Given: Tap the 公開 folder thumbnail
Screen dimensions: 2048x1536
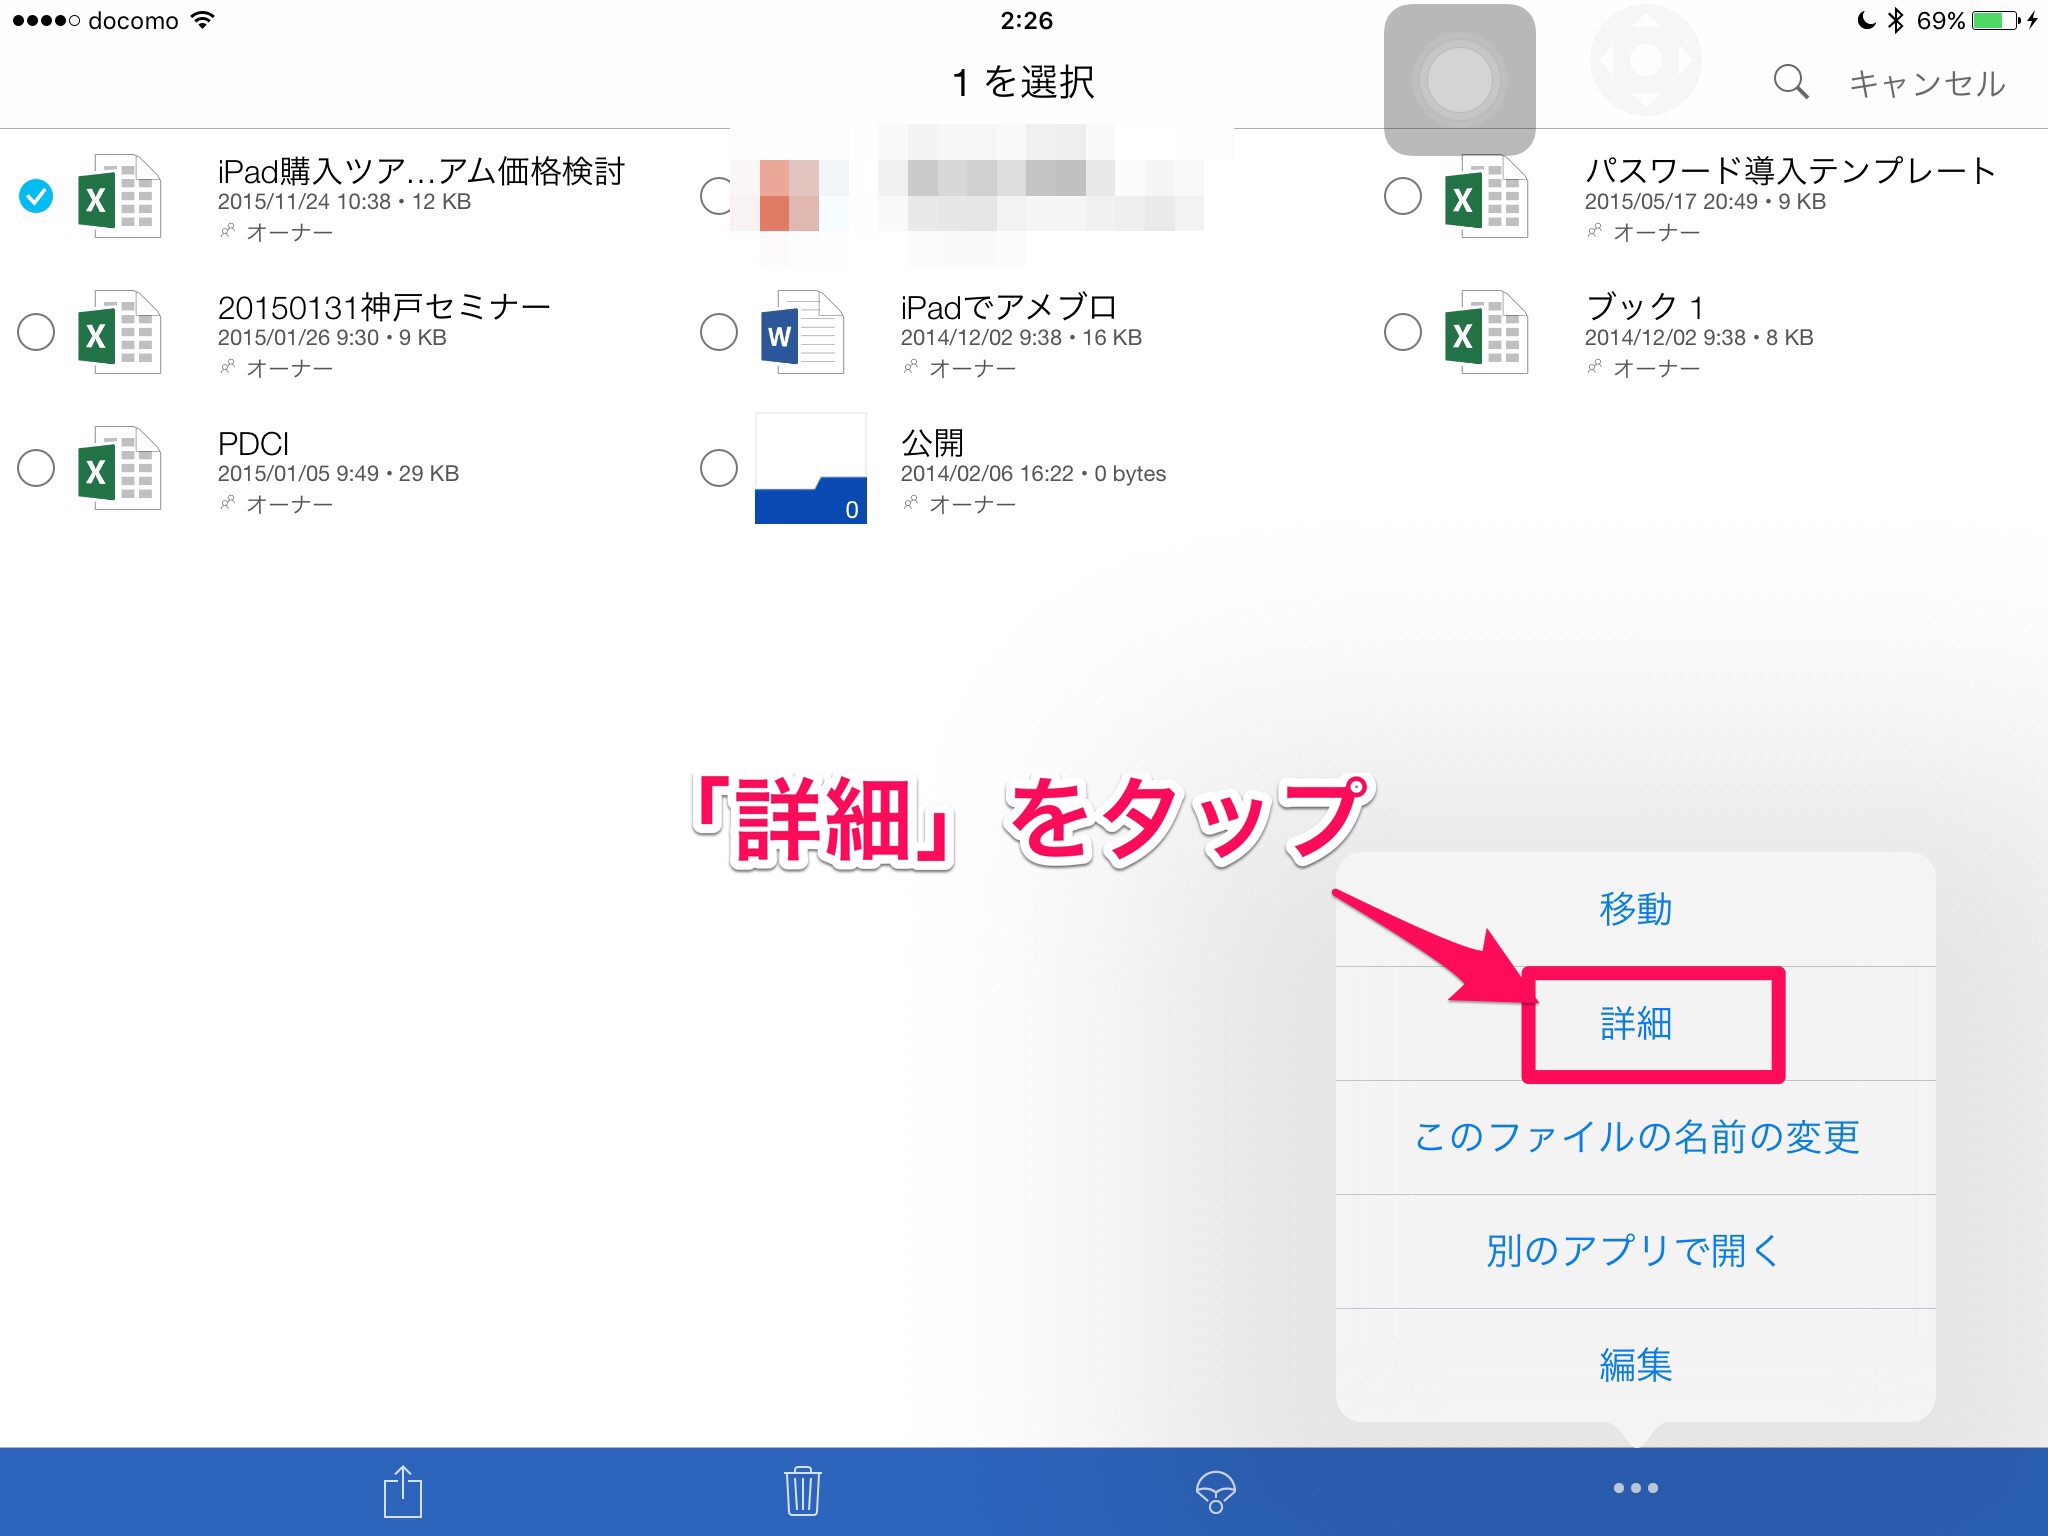Looking at the screenshot, I should point(810,468).
